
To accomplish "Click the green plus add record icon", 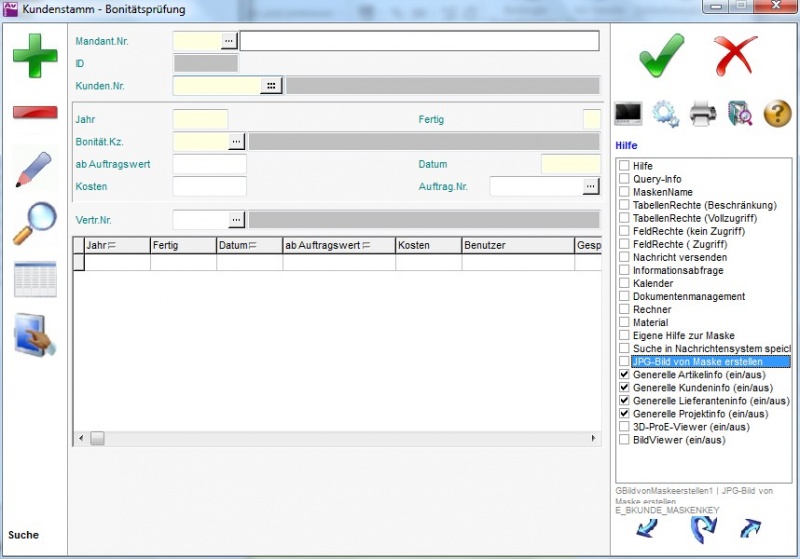I will [35, 56].
